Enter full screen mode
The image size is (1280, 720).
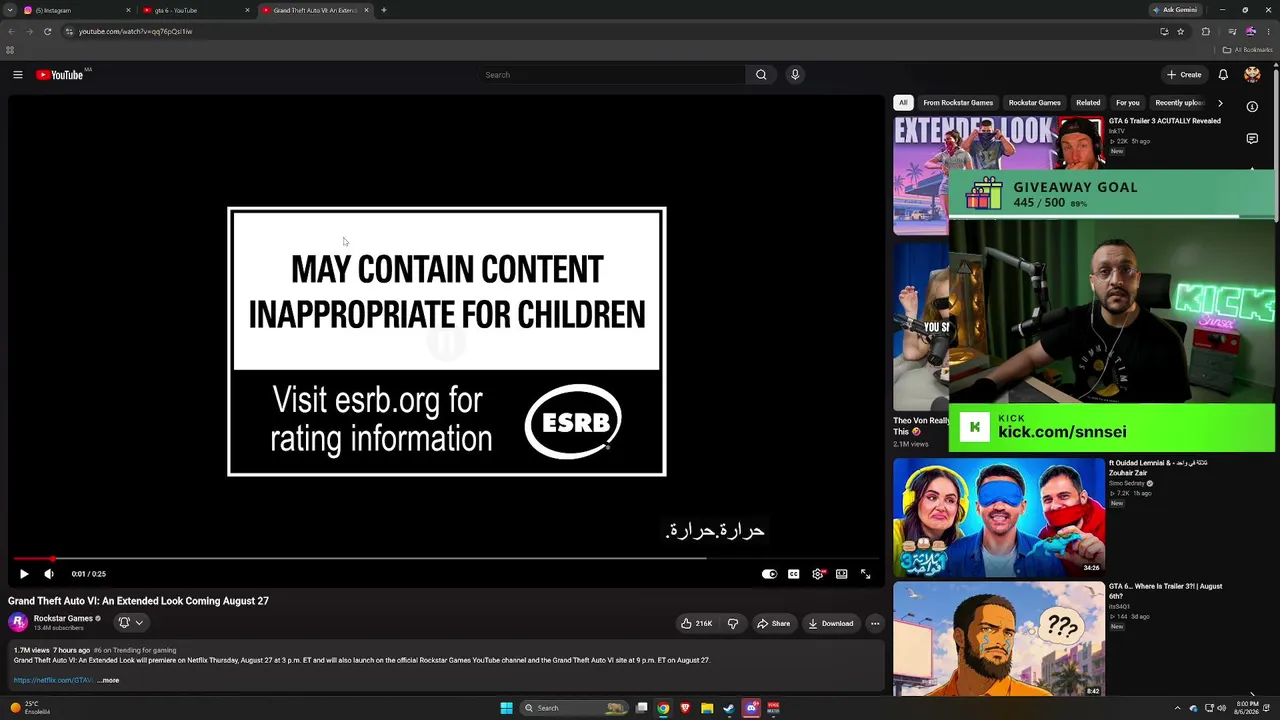click(x=866, y=574)
